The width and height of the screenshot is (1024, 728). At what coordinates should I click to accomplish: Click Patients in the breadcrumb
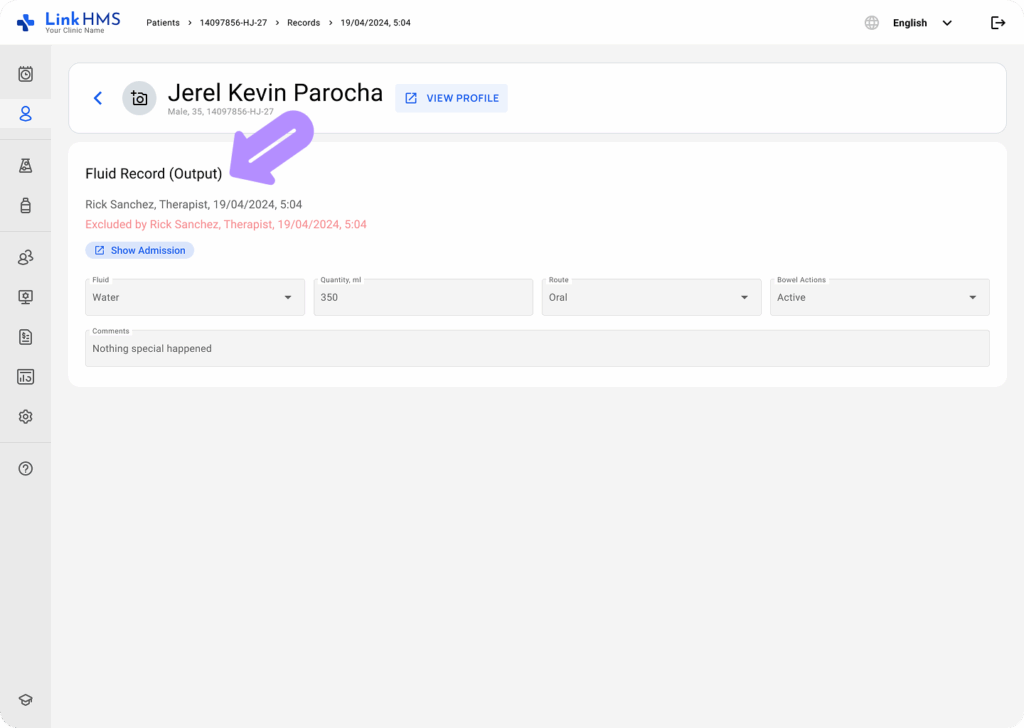(163, 23)
